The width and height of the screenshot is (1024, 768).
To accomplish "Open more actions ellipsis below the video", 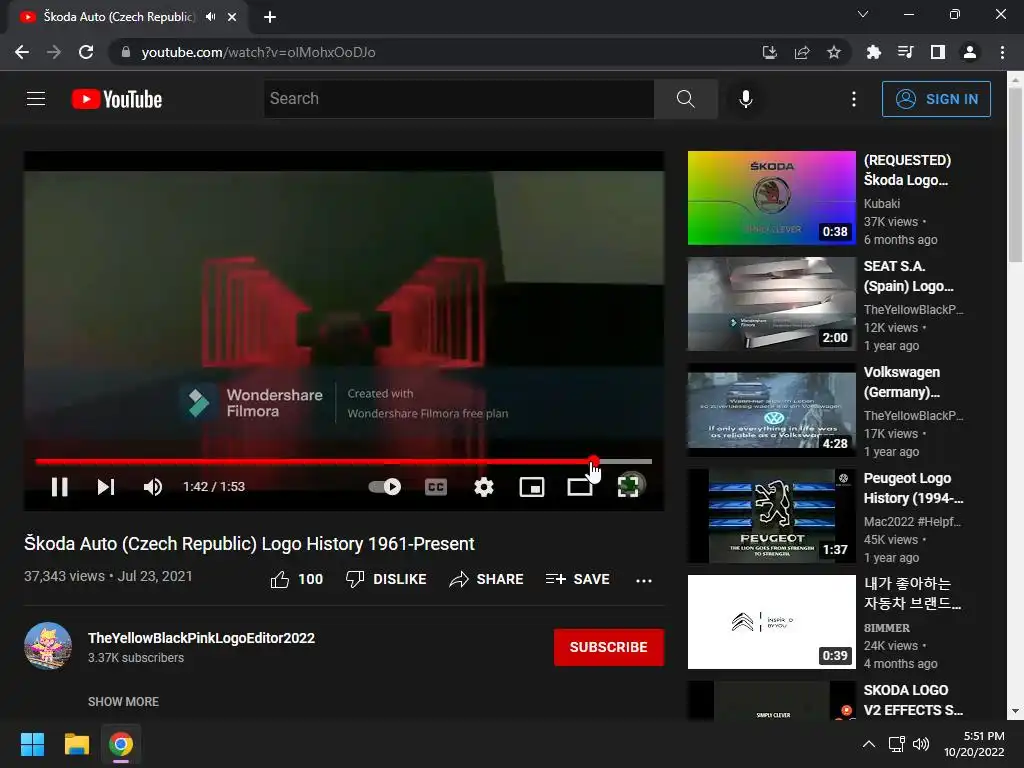I will click(643, 580).
